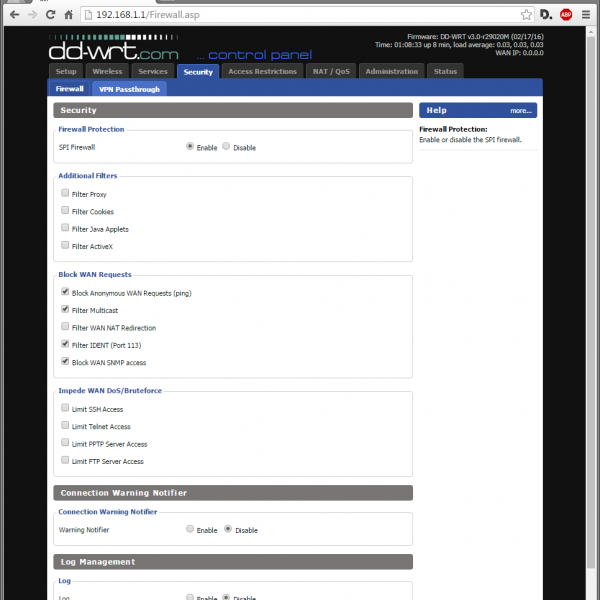Check Limit SSH Access

(65, 410)
